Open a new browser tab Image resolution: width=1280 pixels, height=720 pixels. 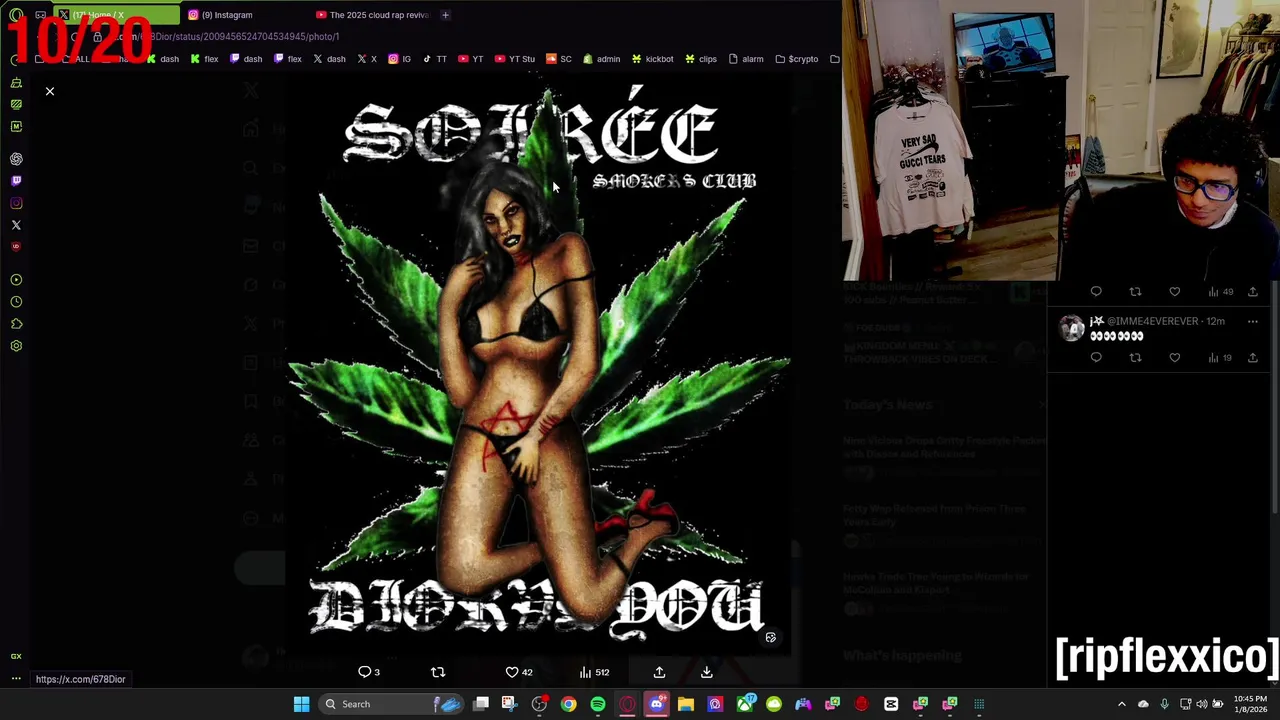[445, 15]
